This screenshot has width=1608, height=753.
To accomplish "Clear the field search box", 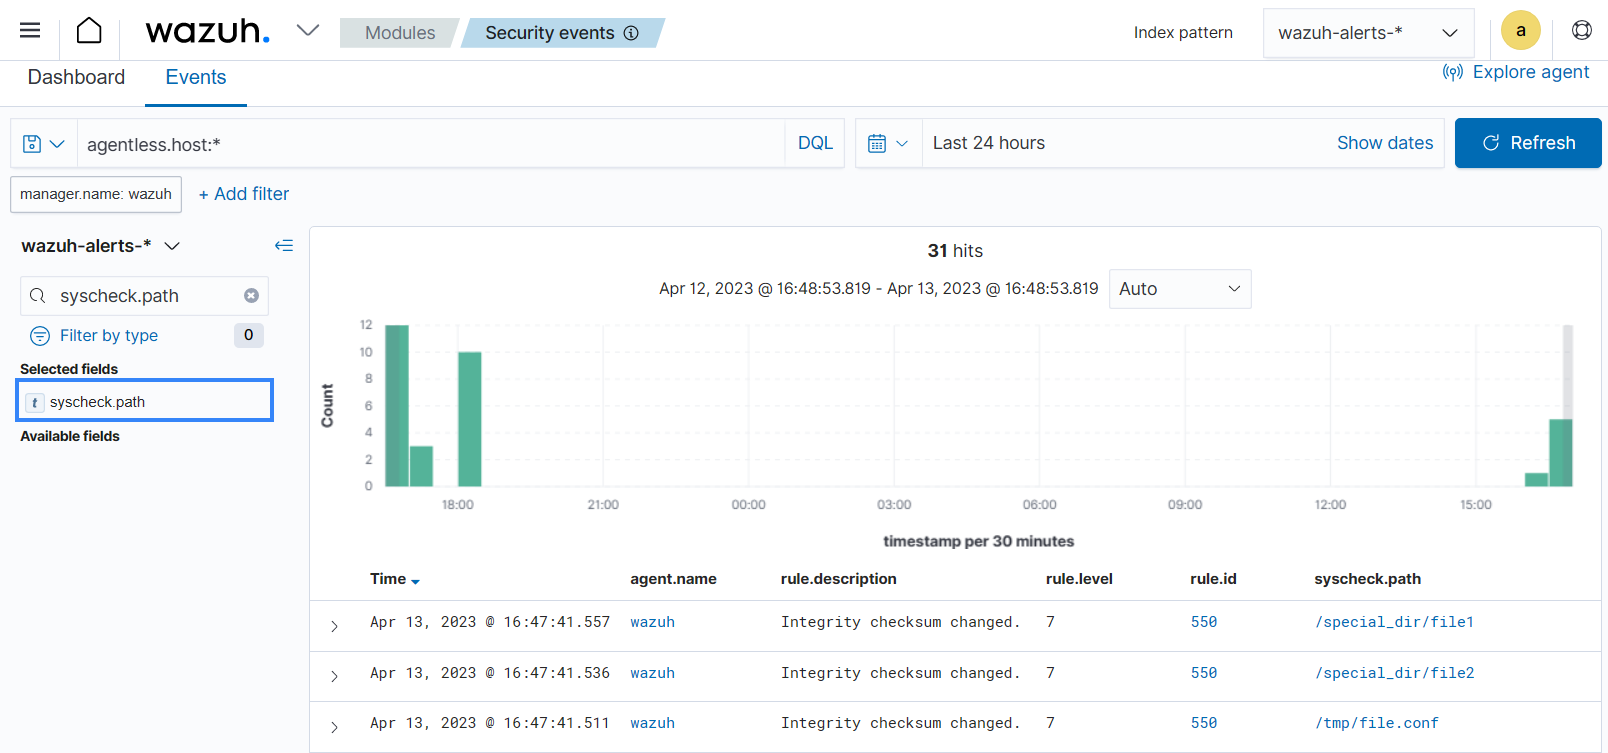I will pyautogui.click(x=251, y=296).
